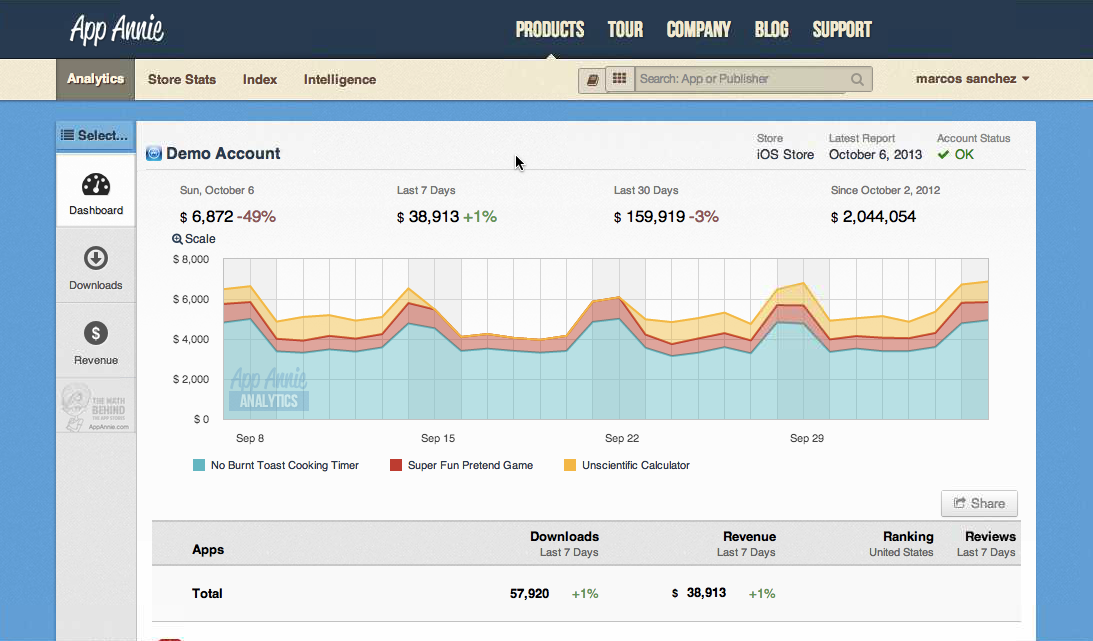Viewport: 1093px width, 641px height.
Task: Click the Since October 2, 2012 label
Action: click(885, 190)
